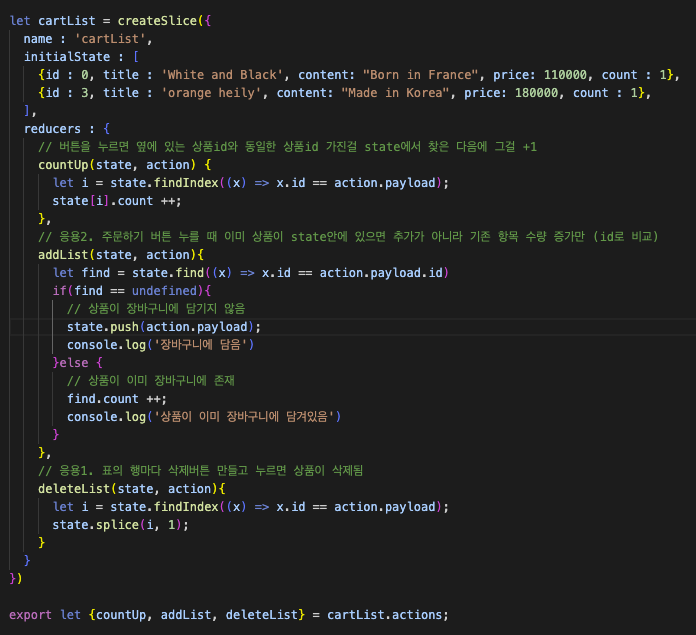Click the find.count ++ statement

point(117,399)
